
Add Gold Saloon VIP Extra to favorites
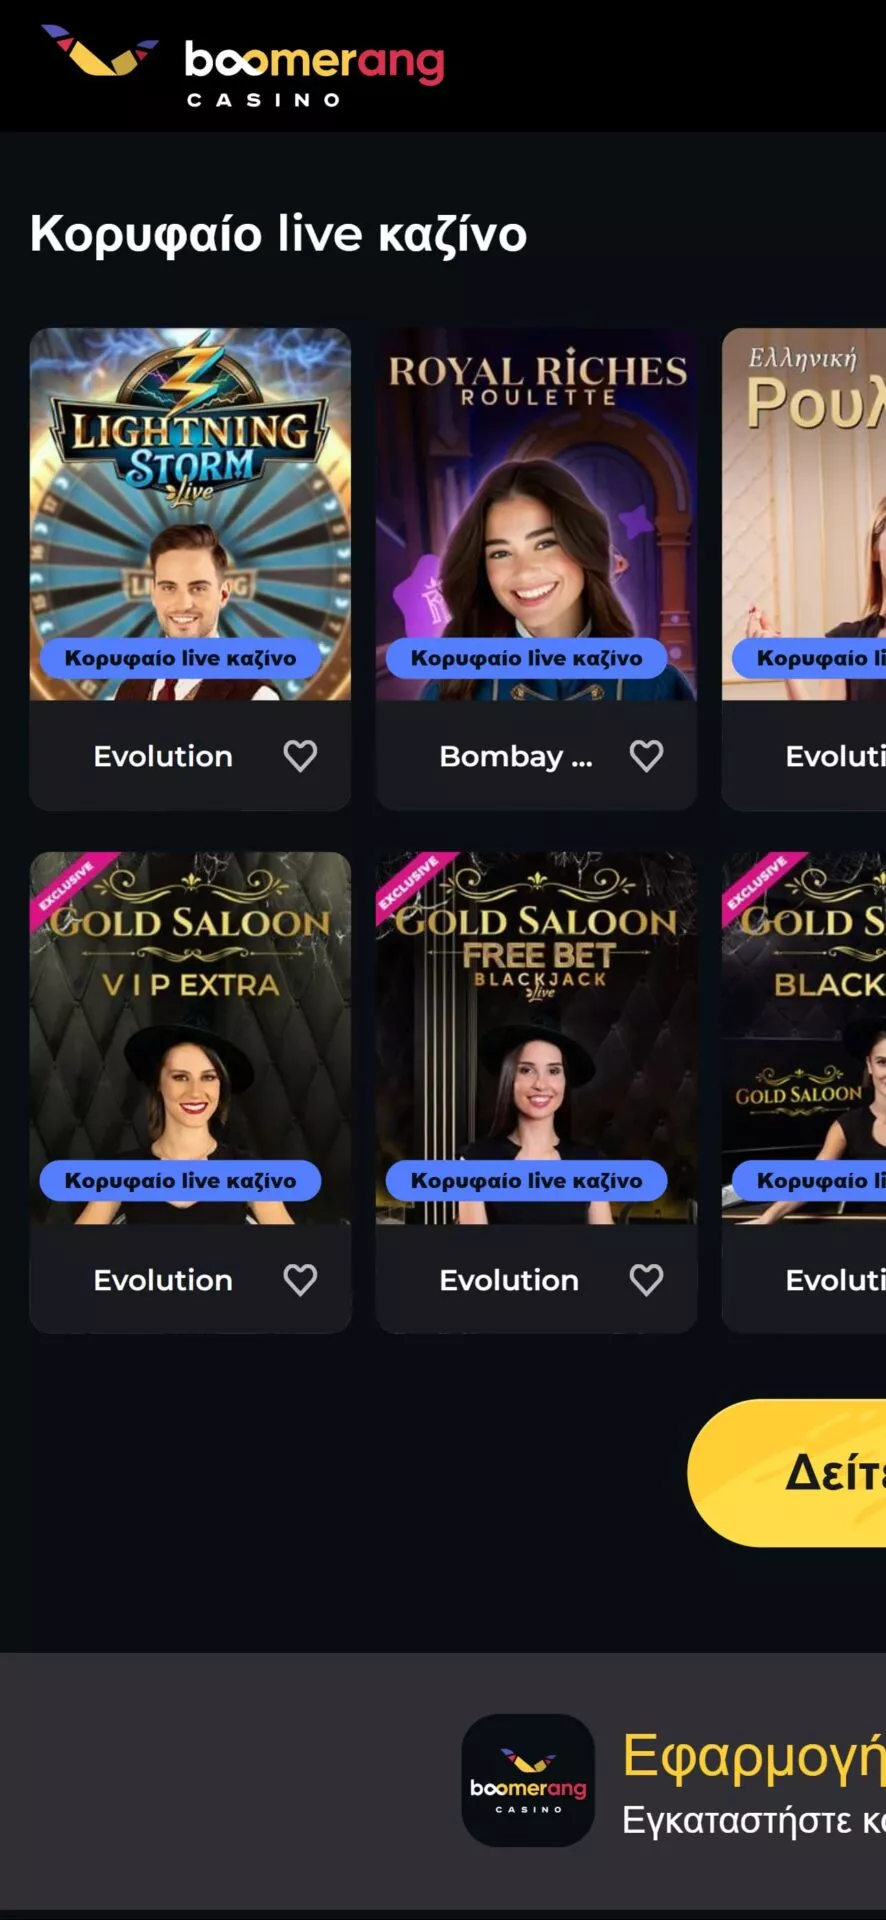tap(300, 1280)
